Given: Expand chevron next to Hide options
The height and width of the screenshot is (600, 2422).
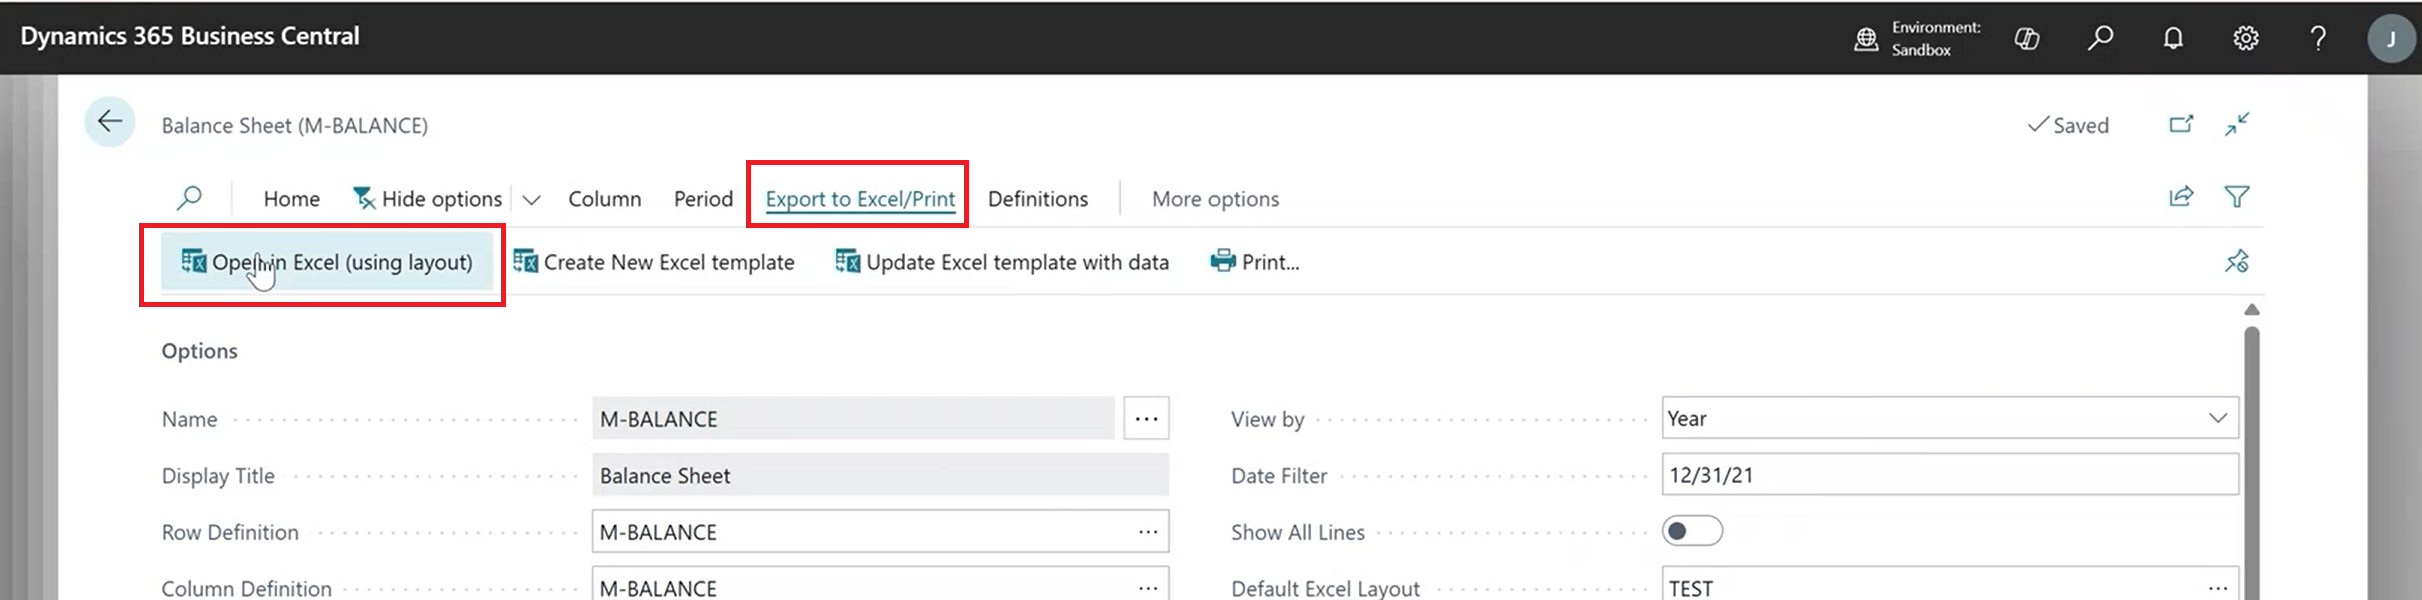Looking at the screenshot, I should tap(531, 200).
